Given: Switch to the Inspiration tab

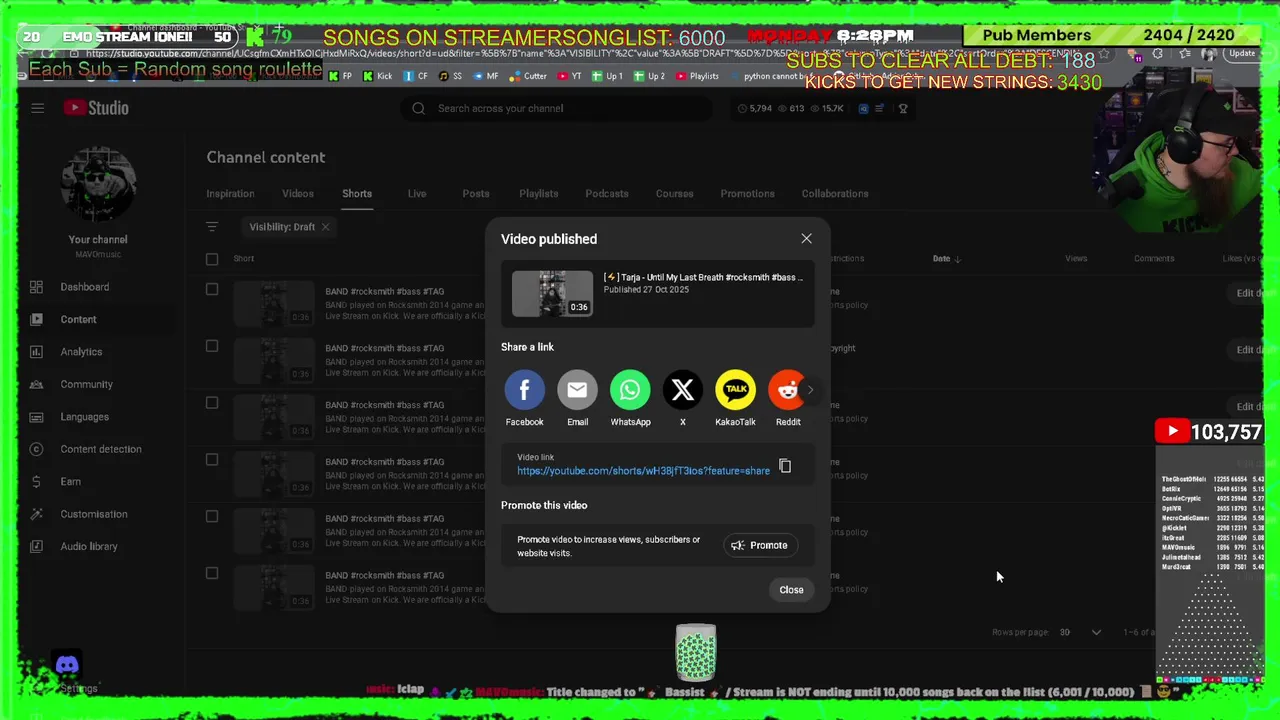Looking at the screenshot, I should (230, 194).
